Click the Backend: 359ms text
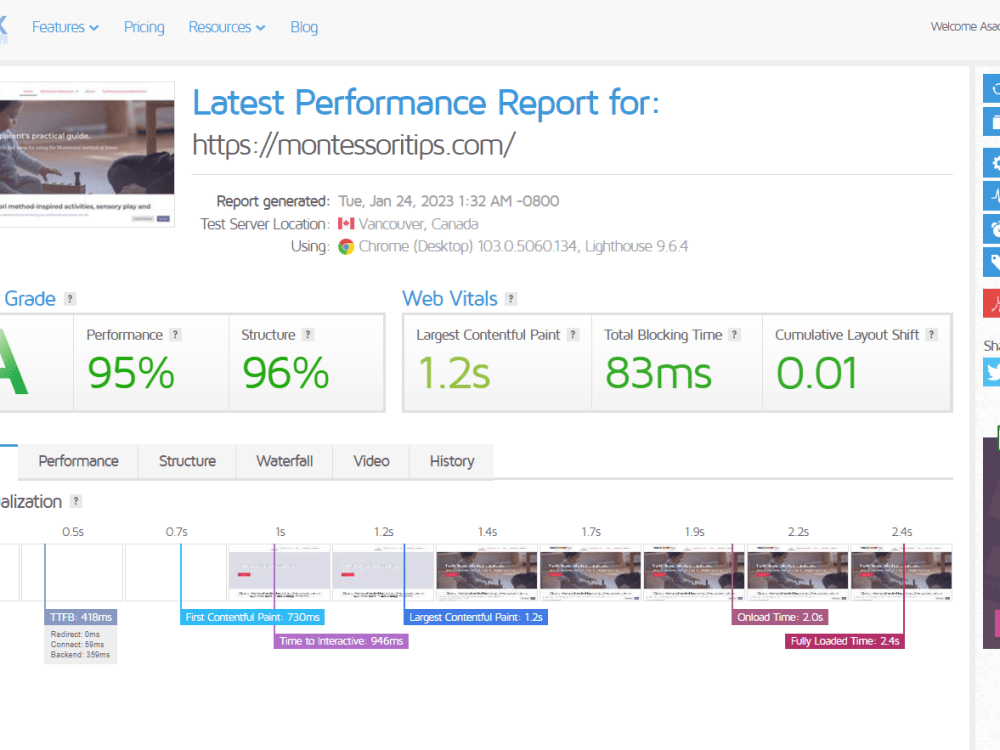 80,655
